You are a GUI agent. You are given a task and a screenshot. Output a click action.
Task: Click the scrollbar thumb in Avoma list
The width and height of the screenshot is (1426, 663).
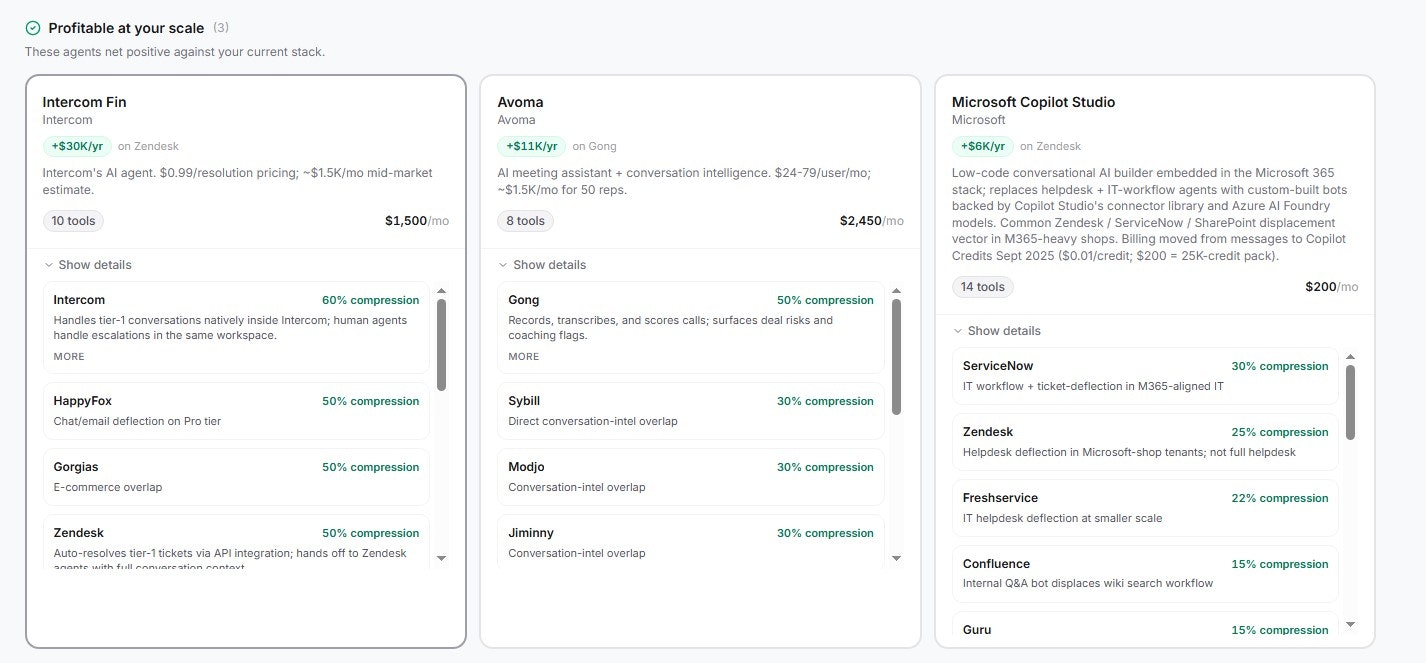coord(897,357)
